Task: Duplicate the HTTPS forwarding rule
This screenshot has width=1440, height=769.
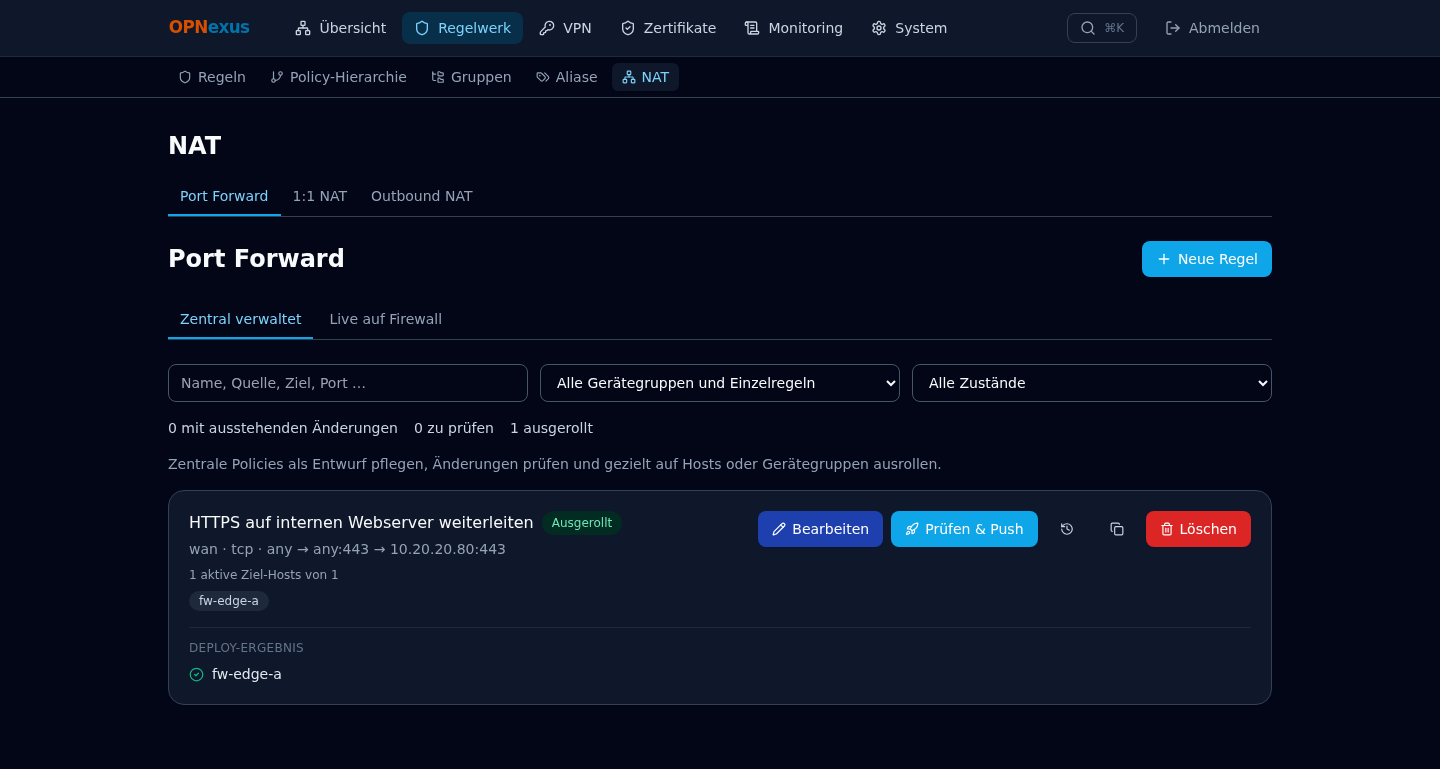Action: (1117, 529)
